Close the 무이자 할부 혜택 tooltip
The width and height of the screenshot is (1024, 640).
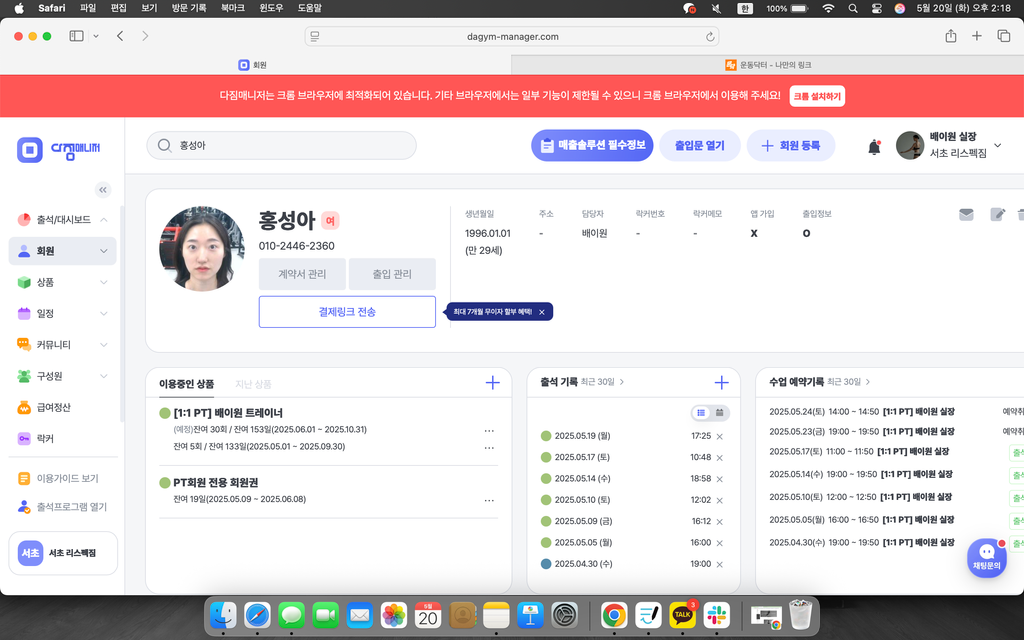541,312
